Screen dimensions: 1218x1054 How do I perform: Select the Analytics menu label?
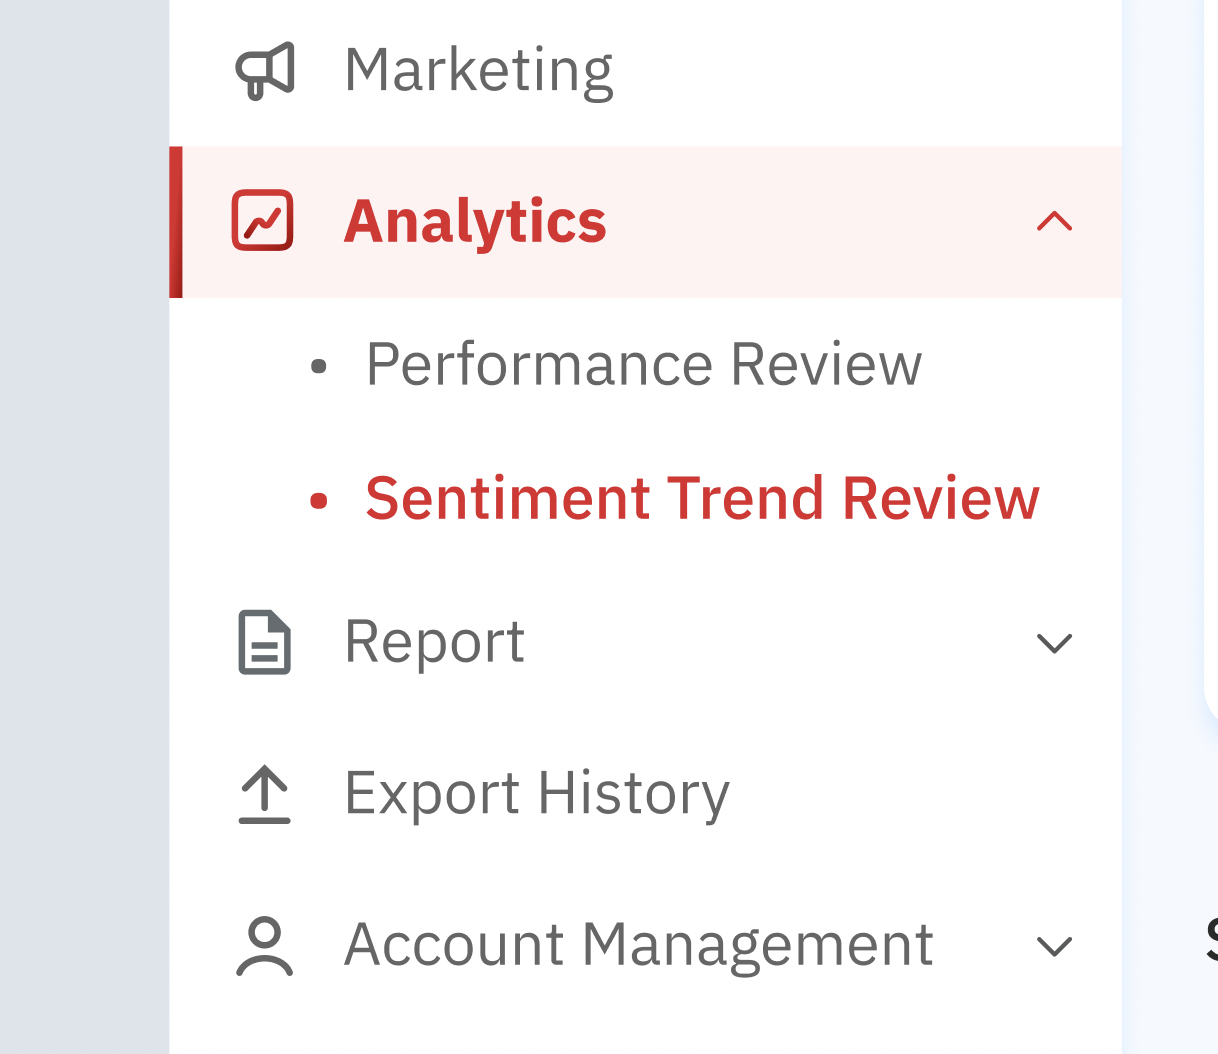[x=475, y=221]
